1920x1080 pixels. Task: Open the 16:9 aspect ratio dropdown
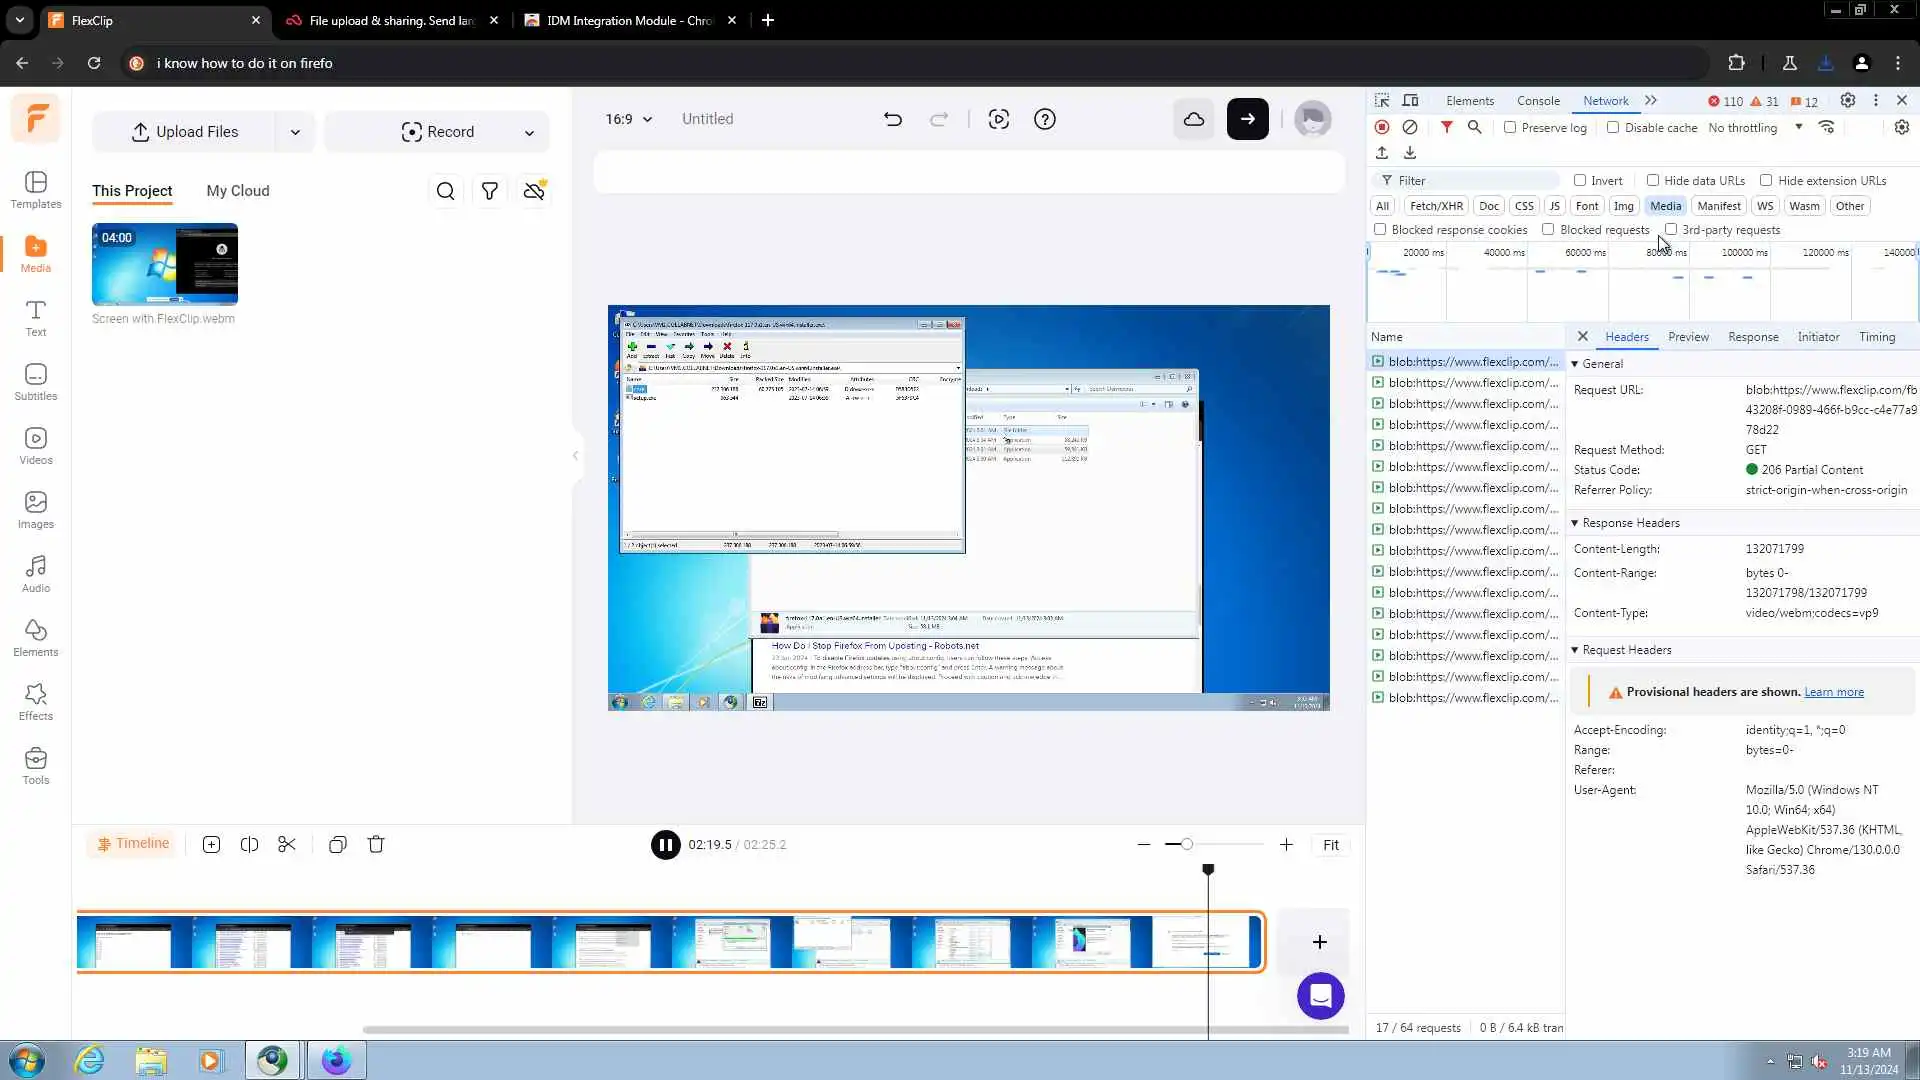tap(628, 119)
